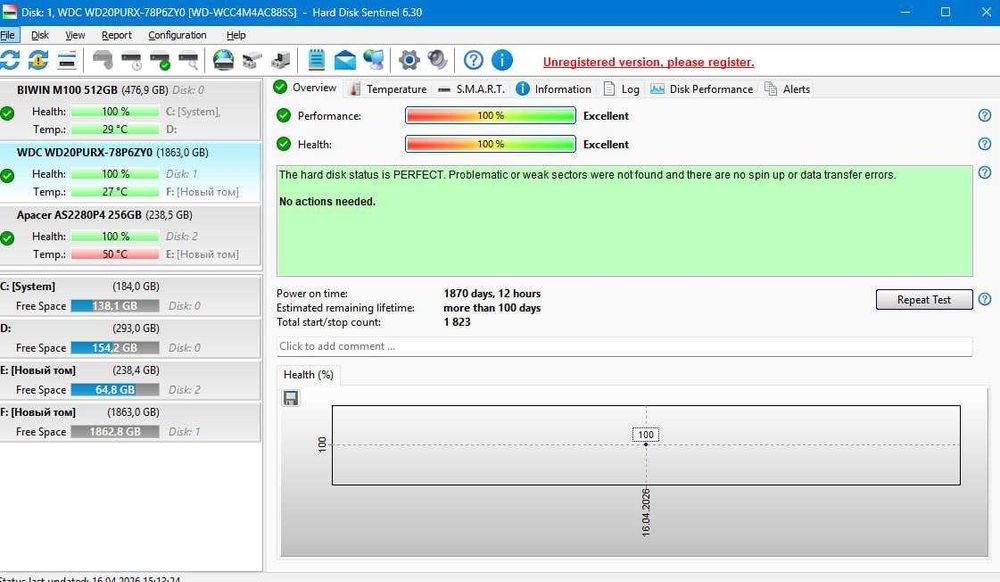Click green check icon beside Health label
Screen dimensions: 1000x582
[284, 144]
